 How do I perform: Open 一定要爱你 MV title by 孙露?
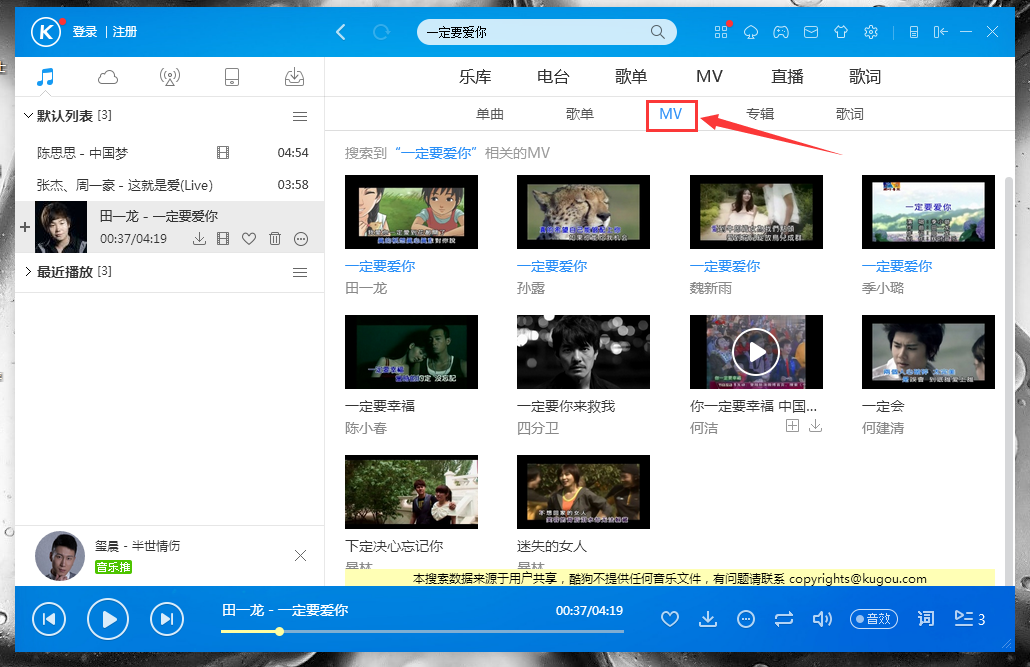click(x=552, y=266)
